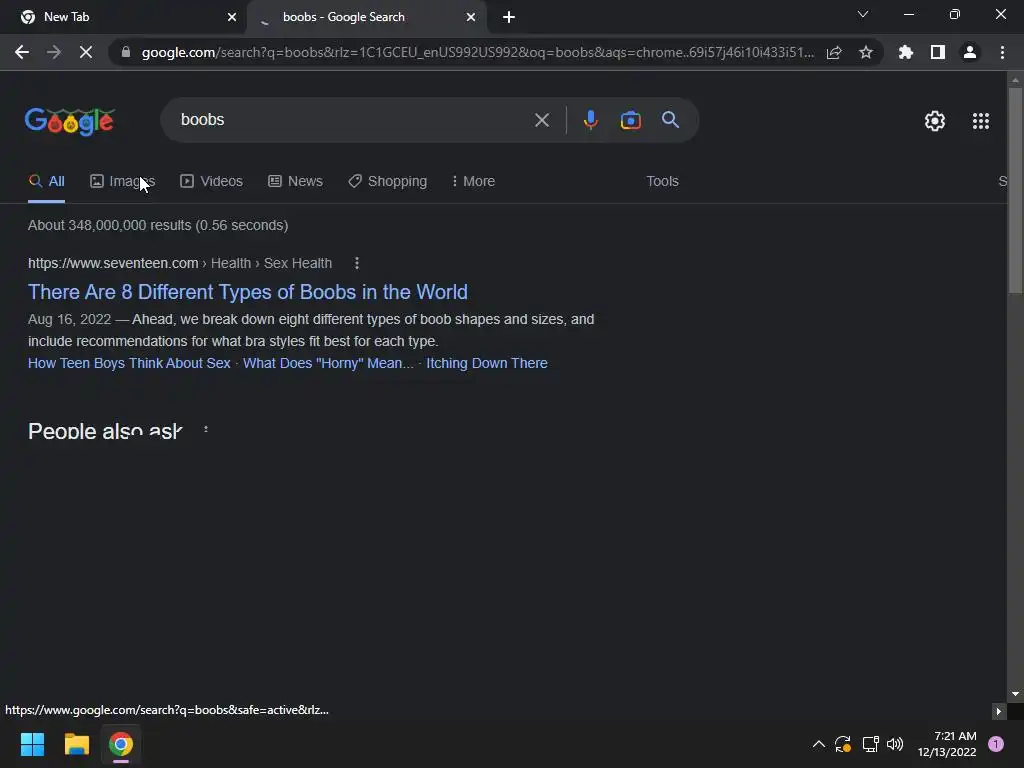This screenshot has width=1024, height=768.
Task: Click the horizontal scroll right arrow
Action: point(999,711)
